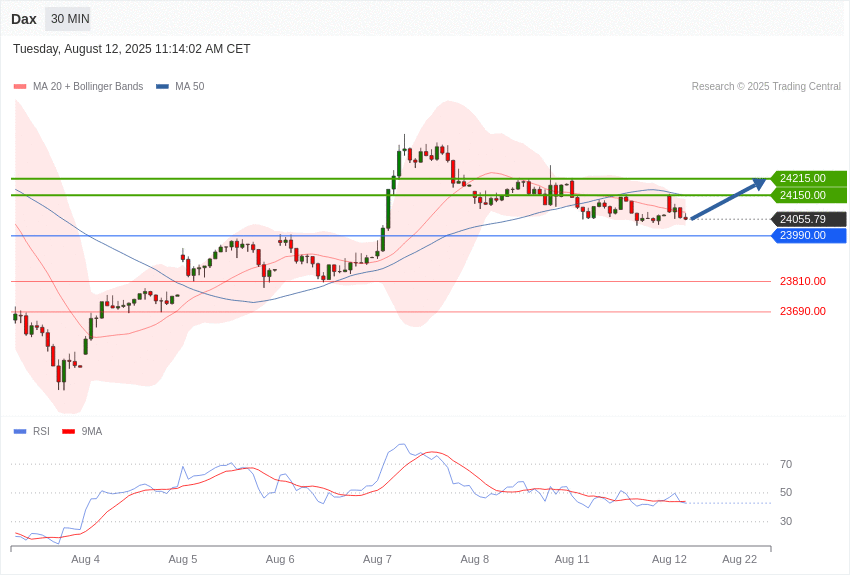Click the RSI legend label
The image size is (850, 576).
pyautogui.click(x=41, y=431)
